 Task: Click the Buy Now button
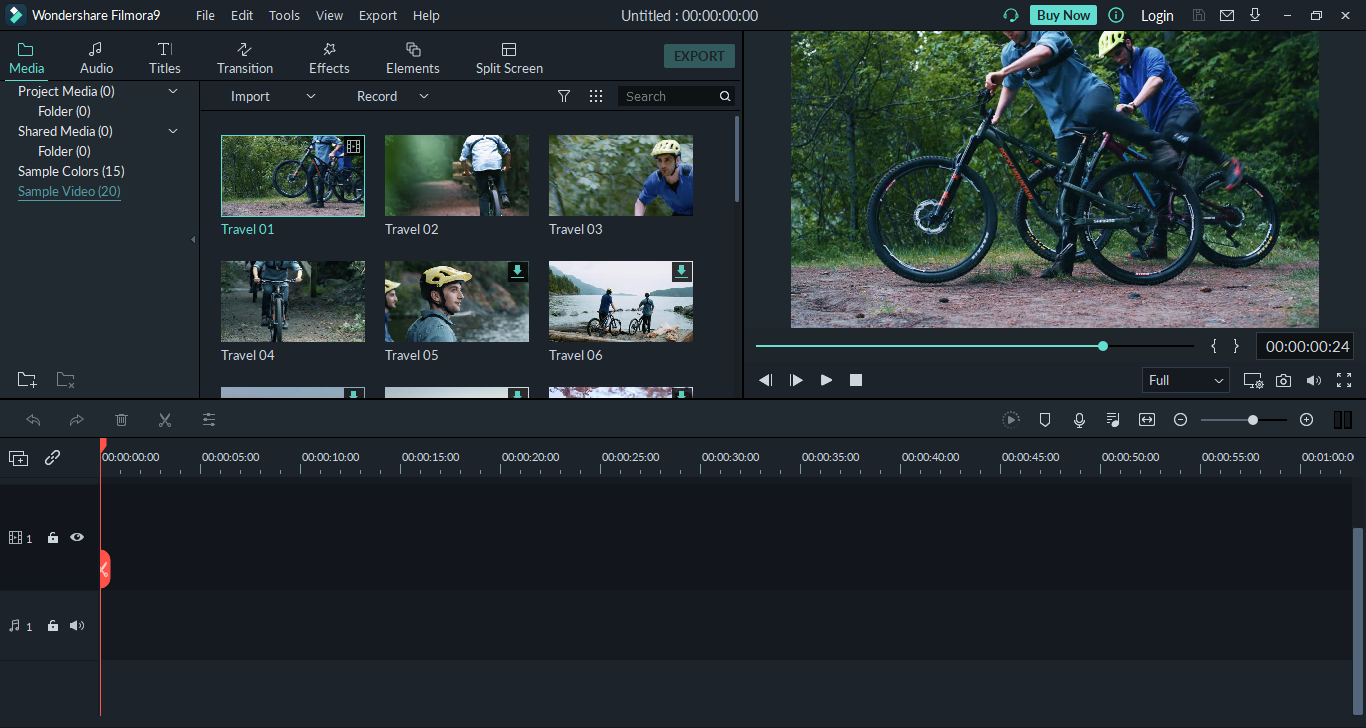(1063, 15)
